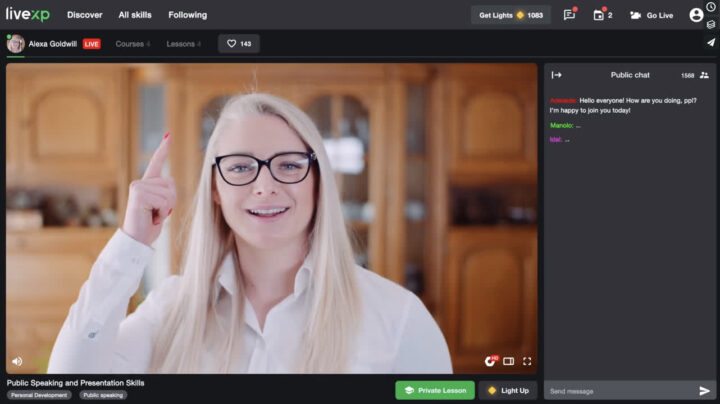
Task: Toggle theater mode on the video player
Action: pos(508,361)
